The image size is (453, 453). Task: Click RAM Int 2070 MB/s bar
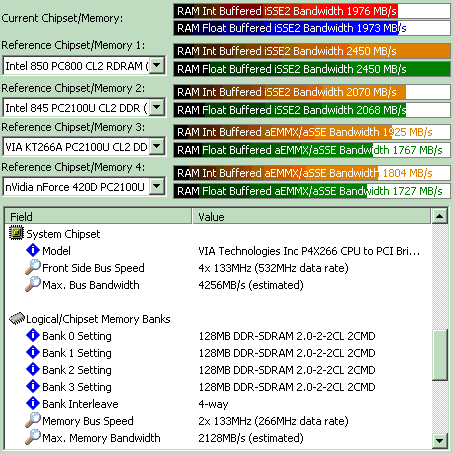pyautogui.click(x=312, y=92)
